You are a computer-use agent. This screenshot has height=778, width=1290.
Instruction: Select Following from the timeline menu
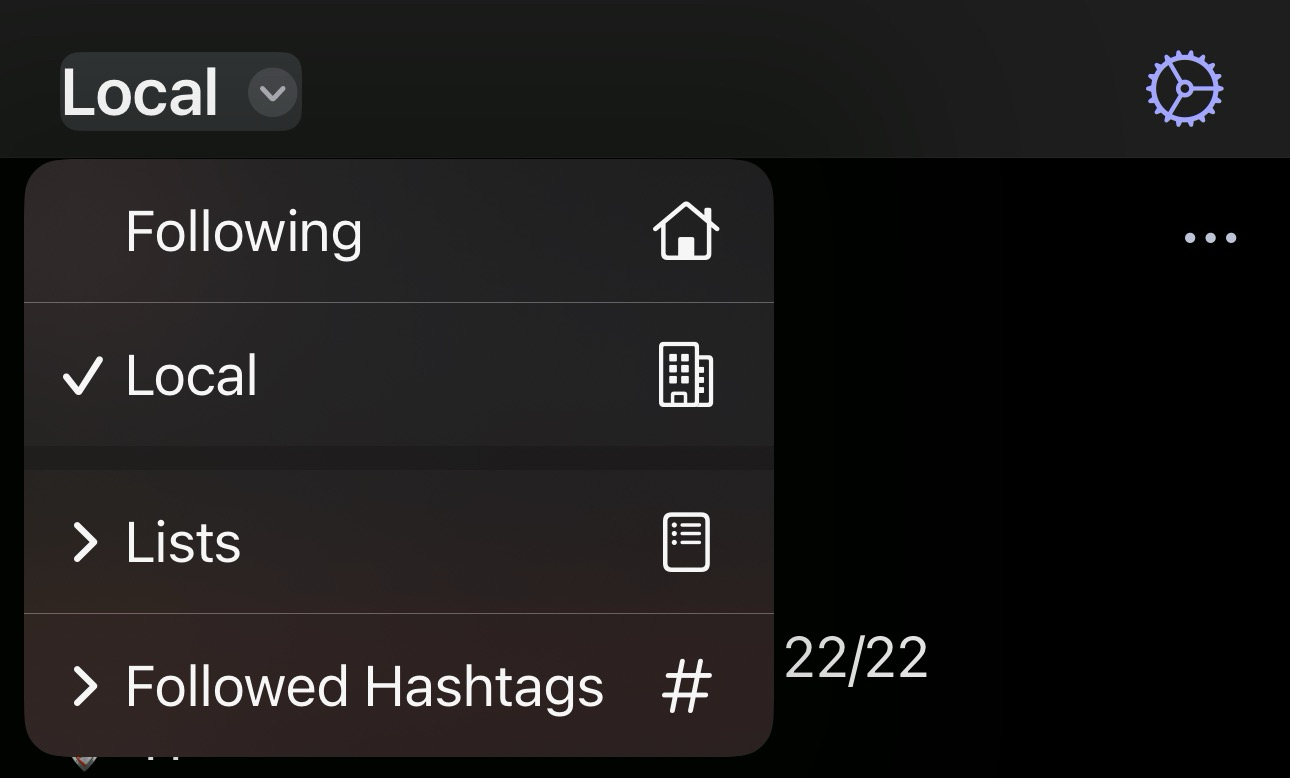coord(399,231)
